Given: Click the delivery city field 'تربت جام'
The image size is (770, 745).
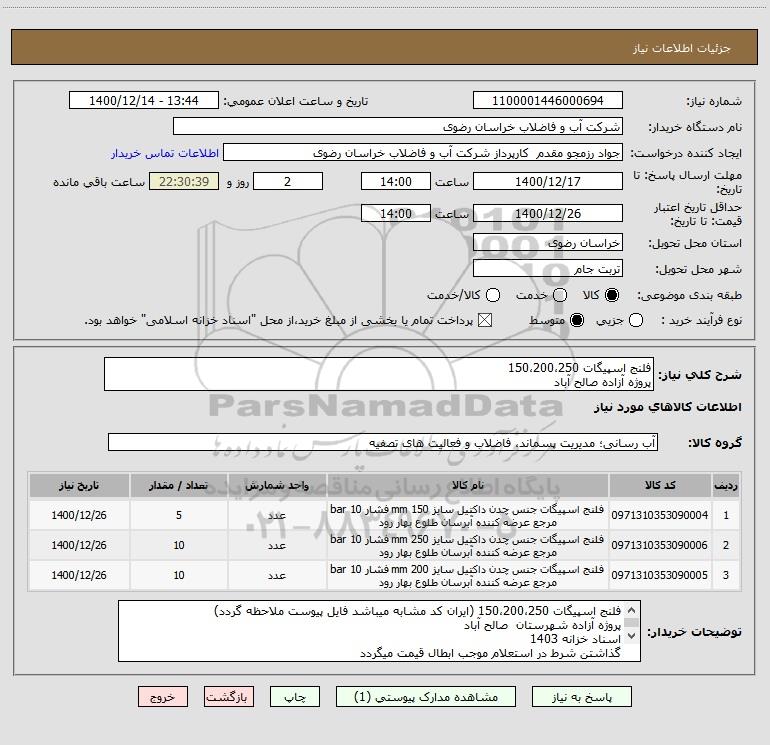Looking at the screenshot, I should (x=548, y=269).
